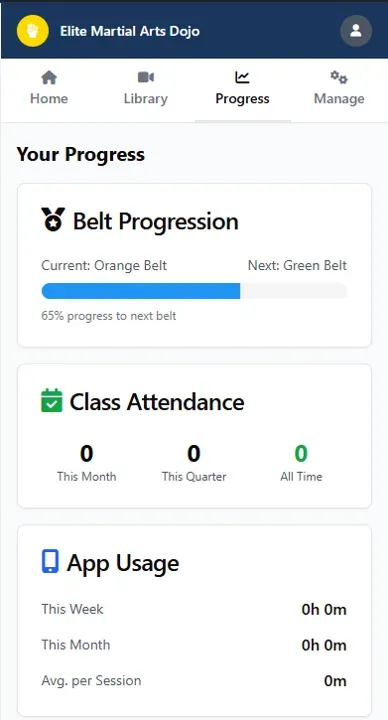Click the Elite Martial Arts Dojo title
The height and width of the screenshot is (720, 388).
pos(130,31)
